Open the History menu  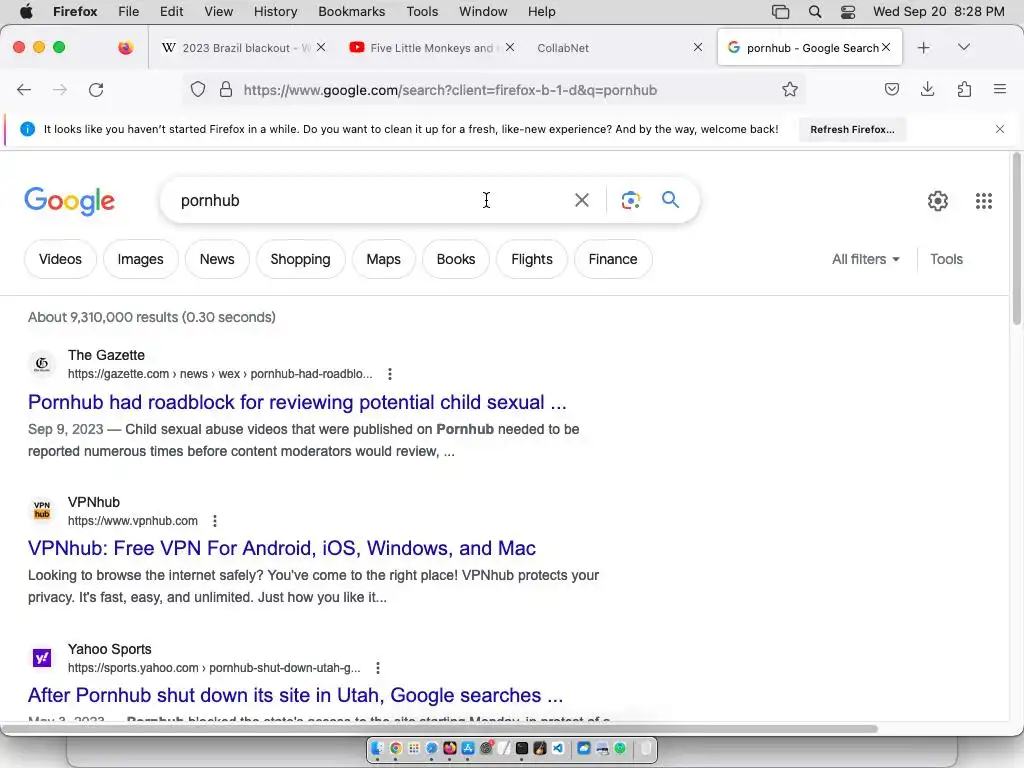click(x=275, y=11)
